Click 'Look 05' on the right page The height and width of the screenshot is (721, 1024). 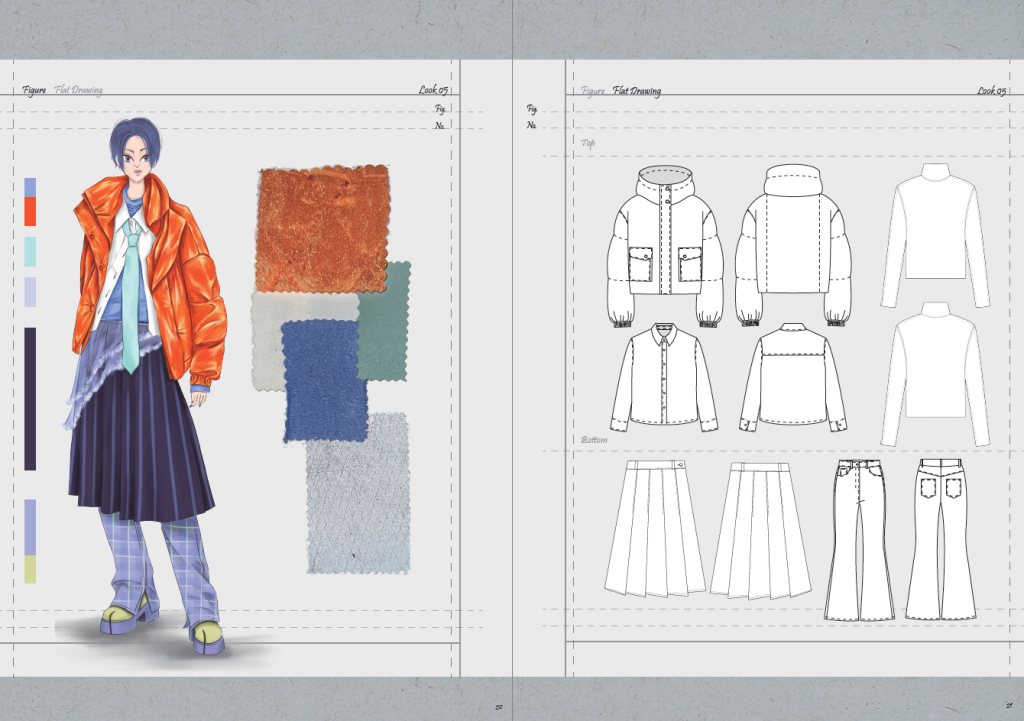[x=991, y=91]
